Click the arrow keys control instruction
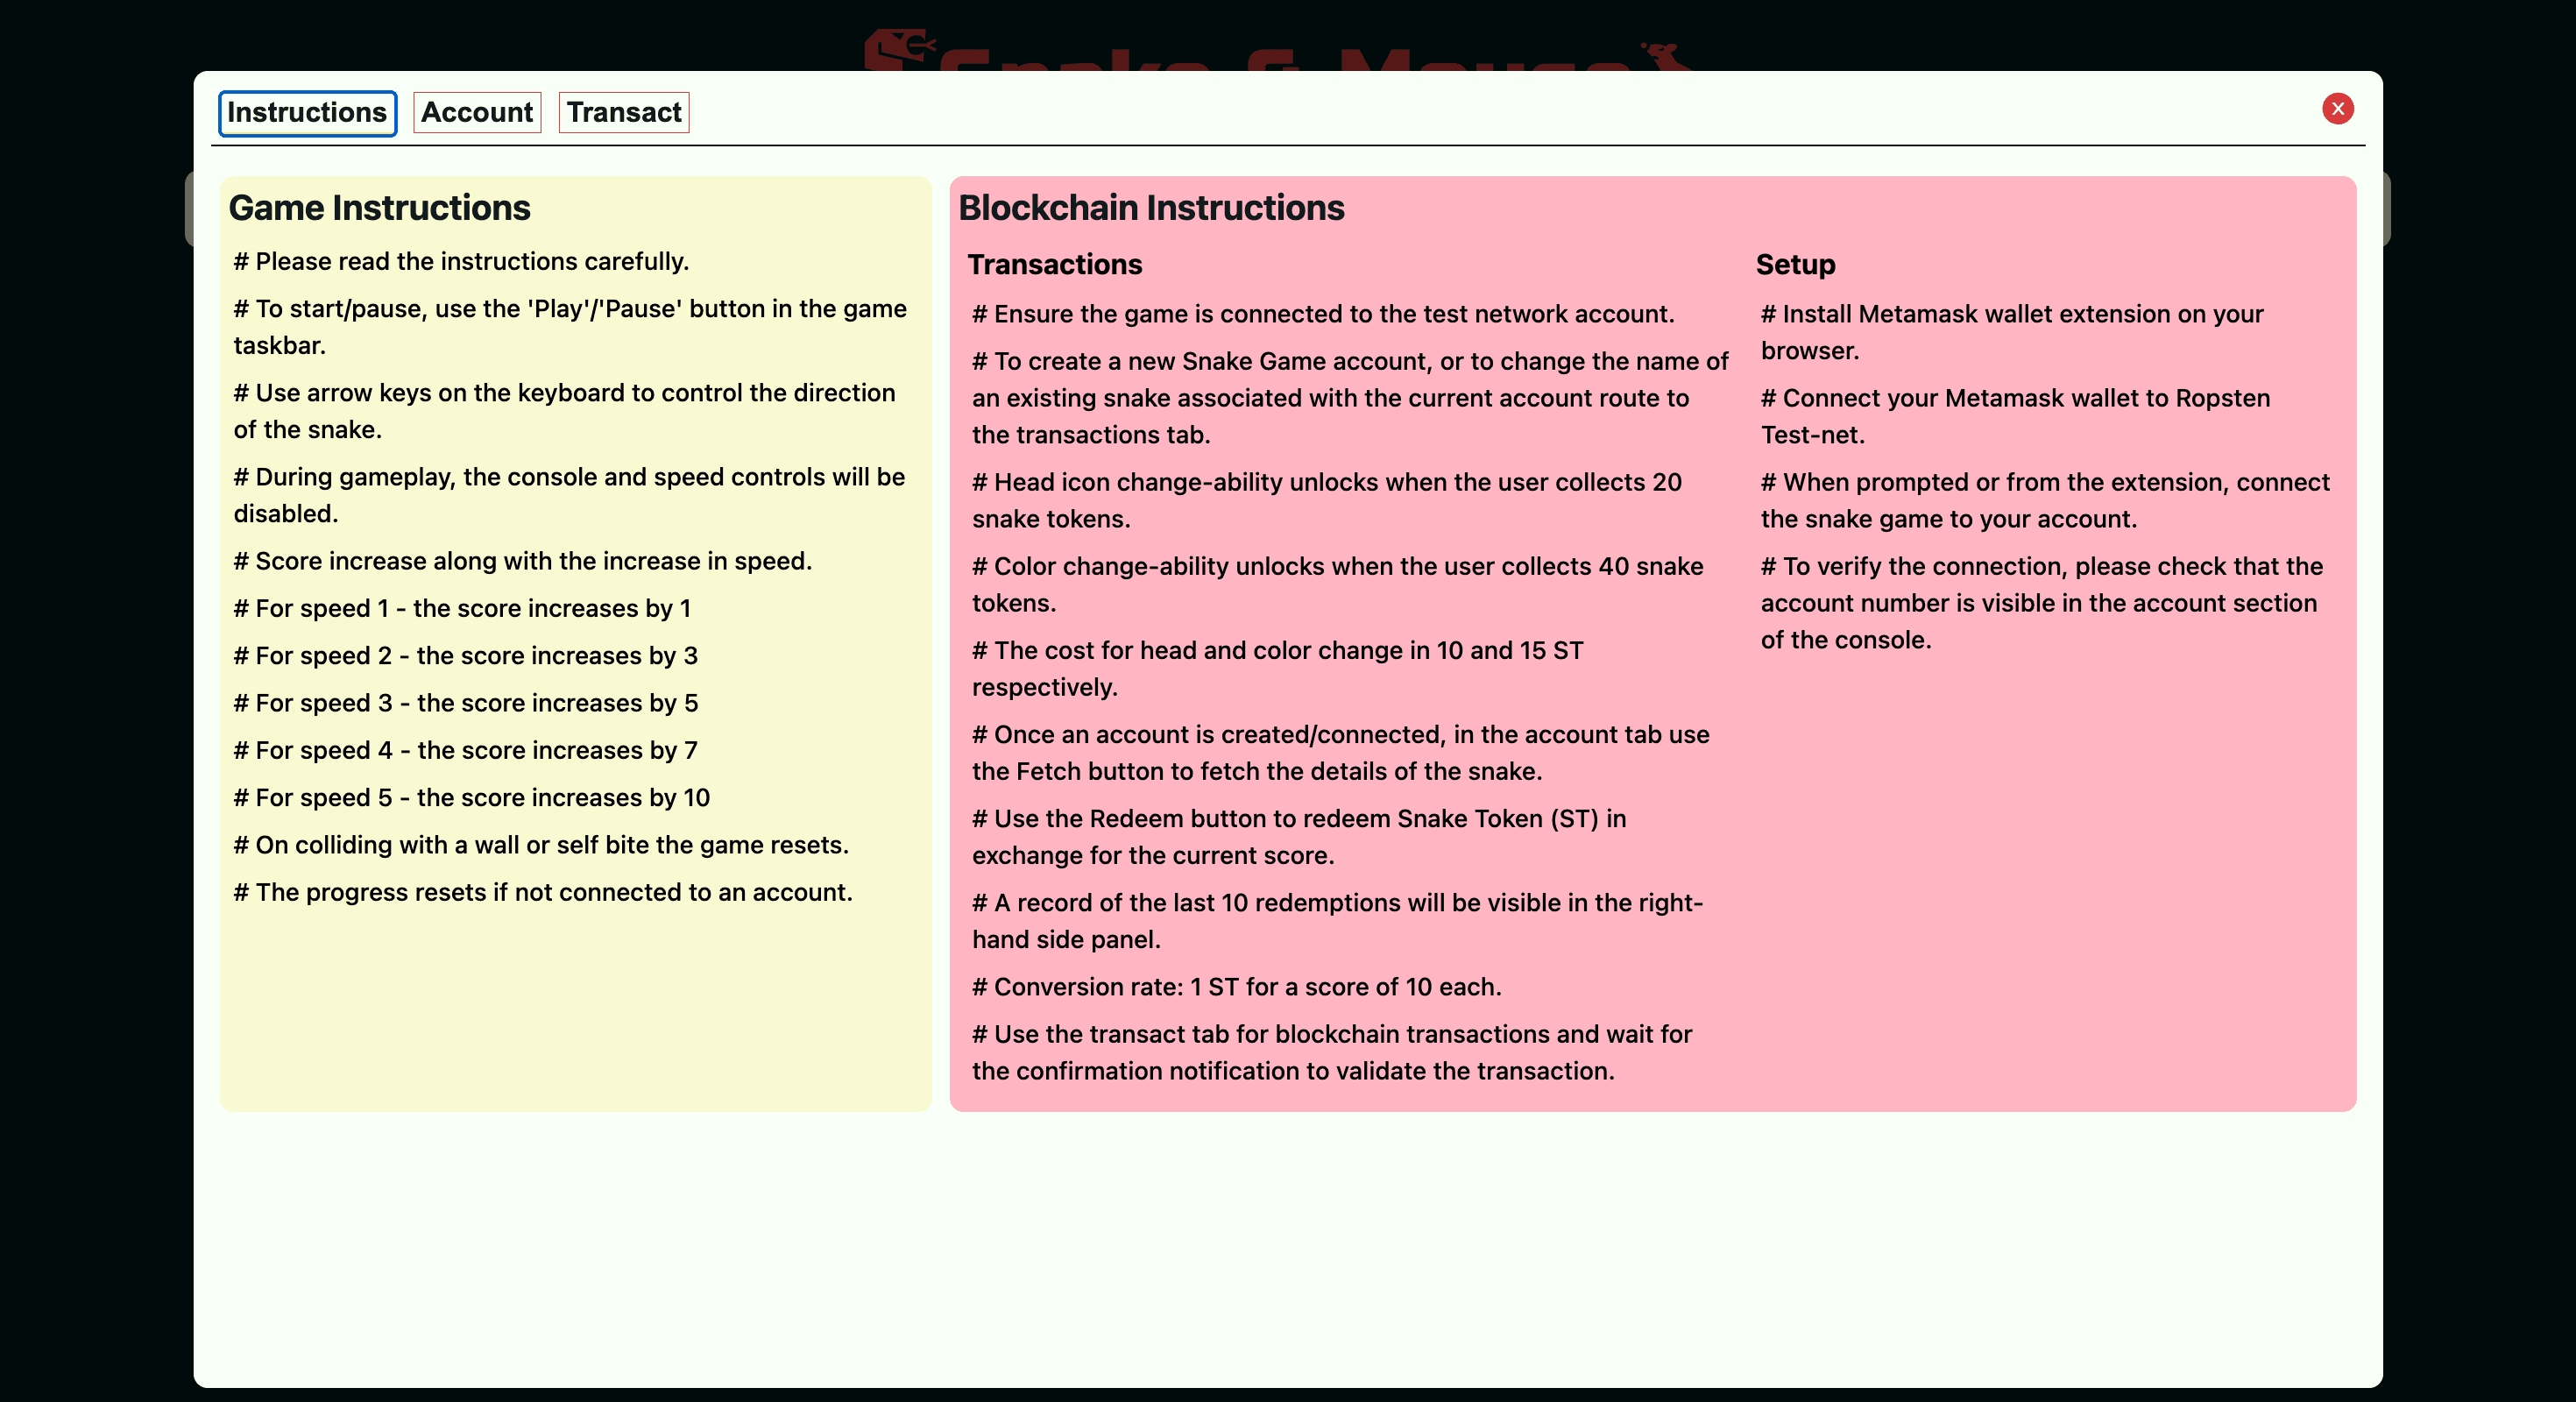This screenshot has height=1402, width=2576. [x=565, y=411]
